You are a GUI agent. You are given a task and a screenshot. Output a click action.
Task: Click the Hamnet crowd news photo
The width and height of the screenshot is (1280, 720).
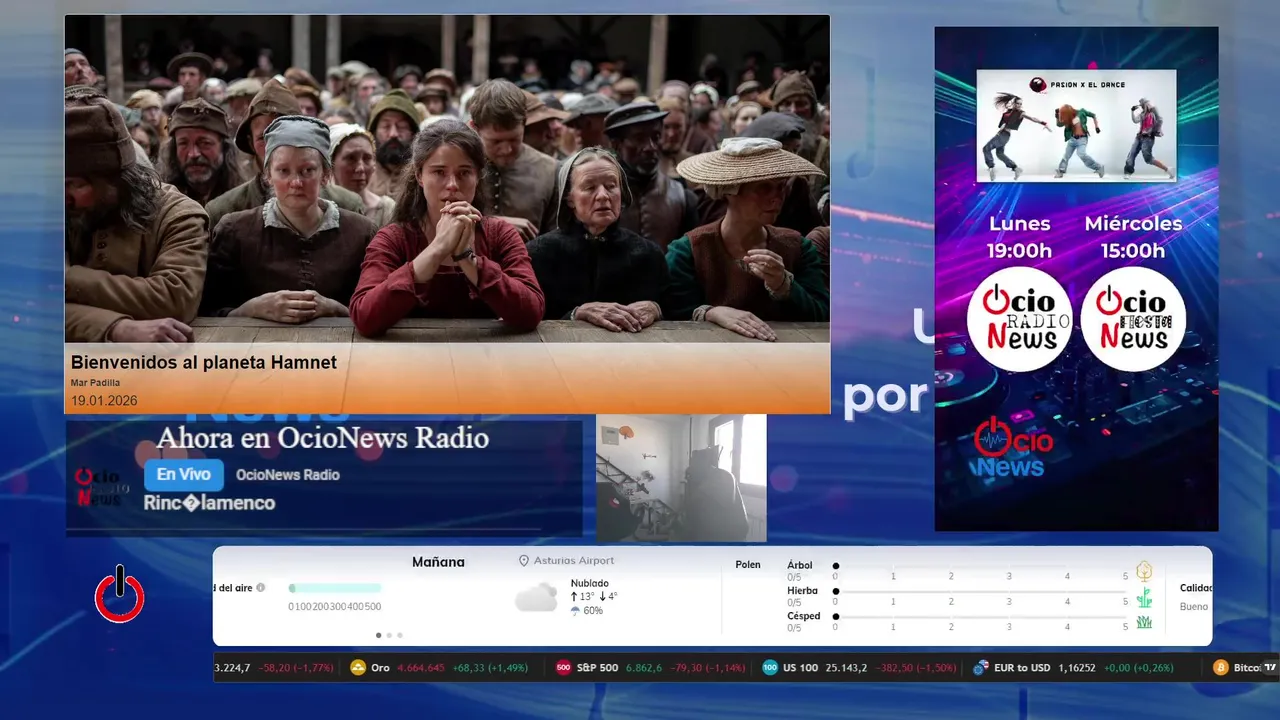[x=447, y=179]
